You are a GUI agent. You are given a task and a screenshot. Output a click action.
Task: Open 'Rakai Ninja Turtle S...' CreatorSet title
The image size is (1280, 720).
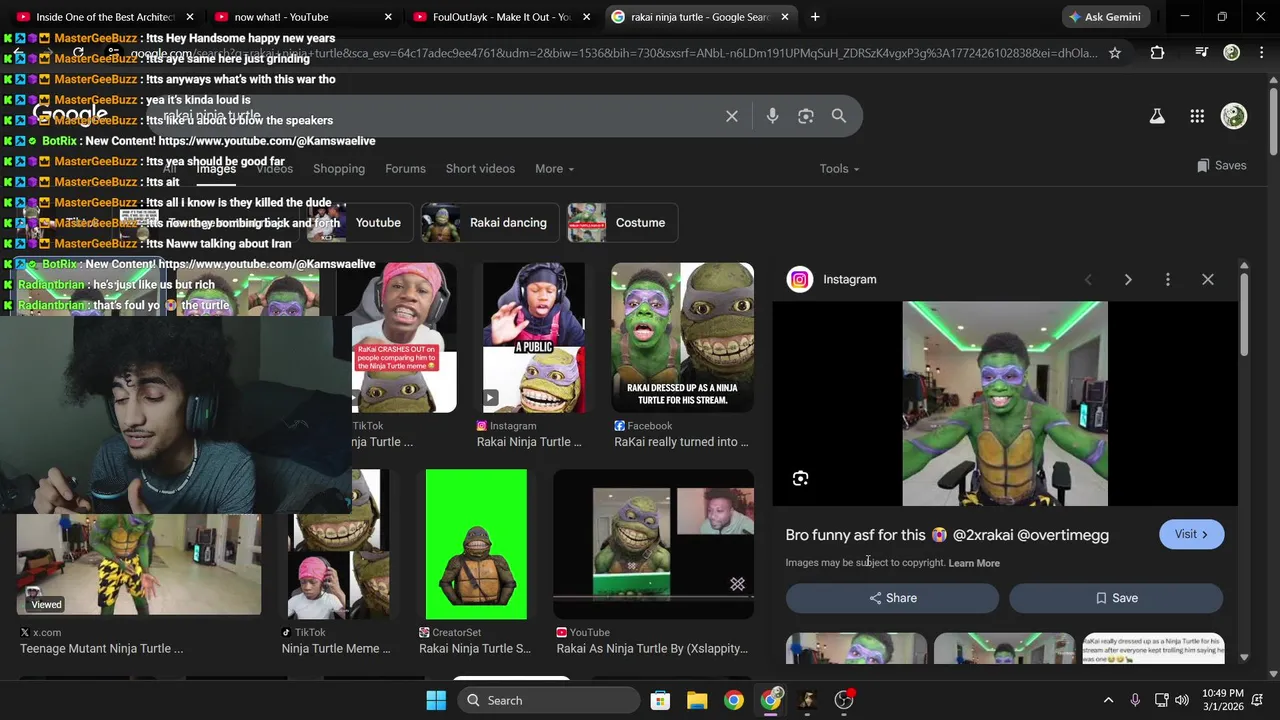click(x=475, y=649)
